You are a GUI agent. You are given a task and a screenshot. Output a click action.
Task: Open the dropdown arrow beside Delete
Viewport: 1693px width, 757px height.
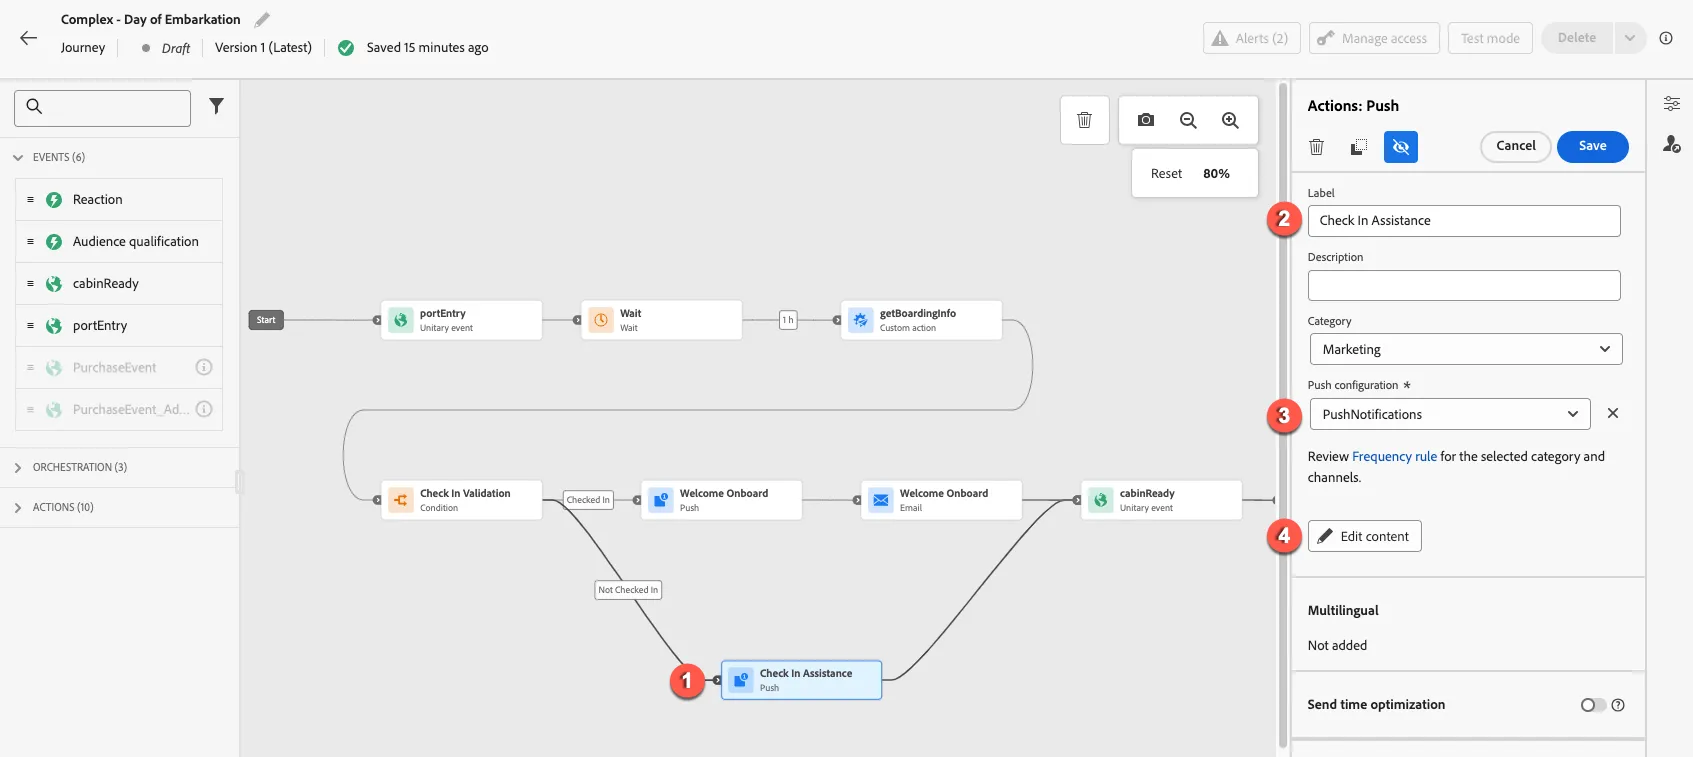pyautogui.click(x=1629, y=38)
